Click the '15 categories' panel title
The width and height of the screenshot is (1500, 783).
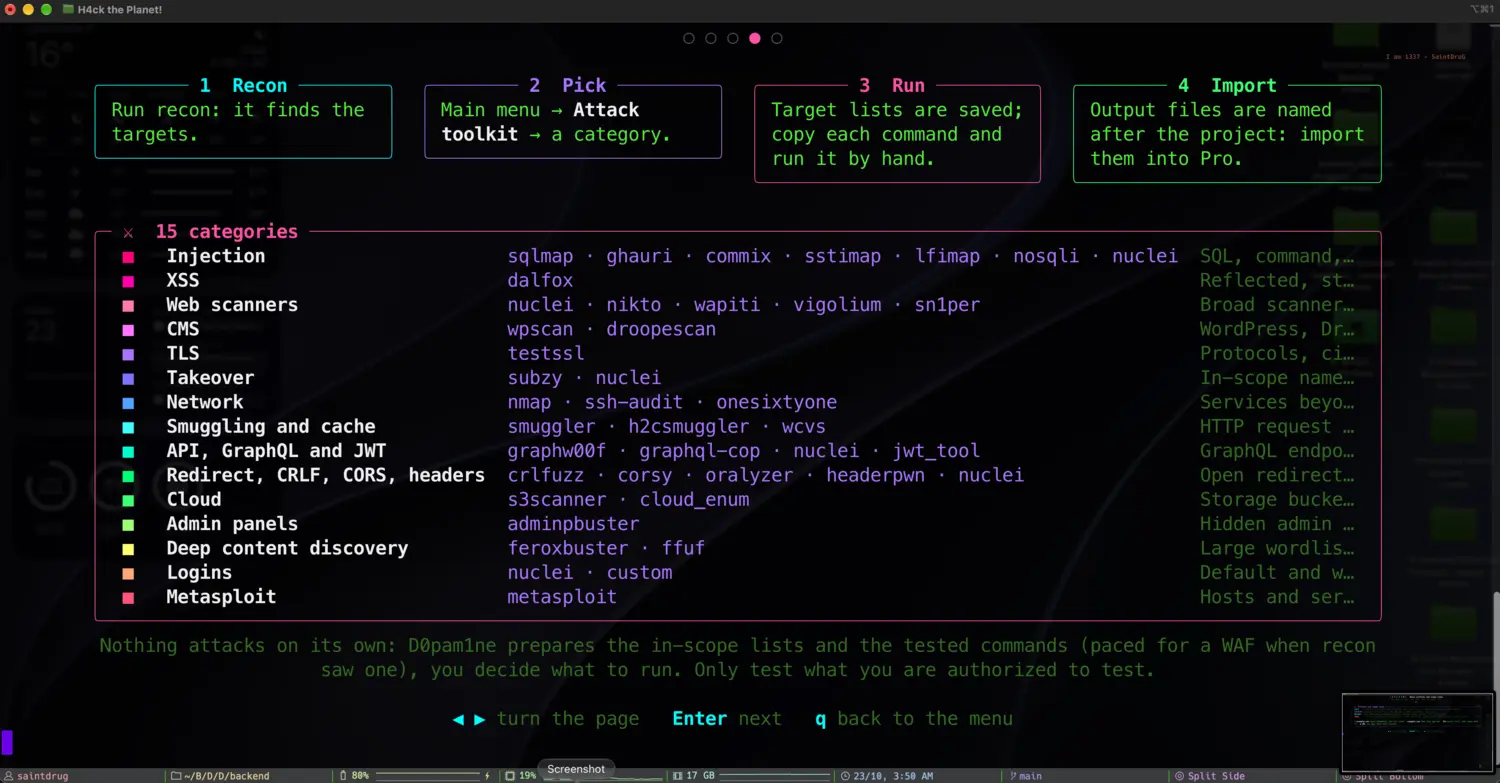226,231
